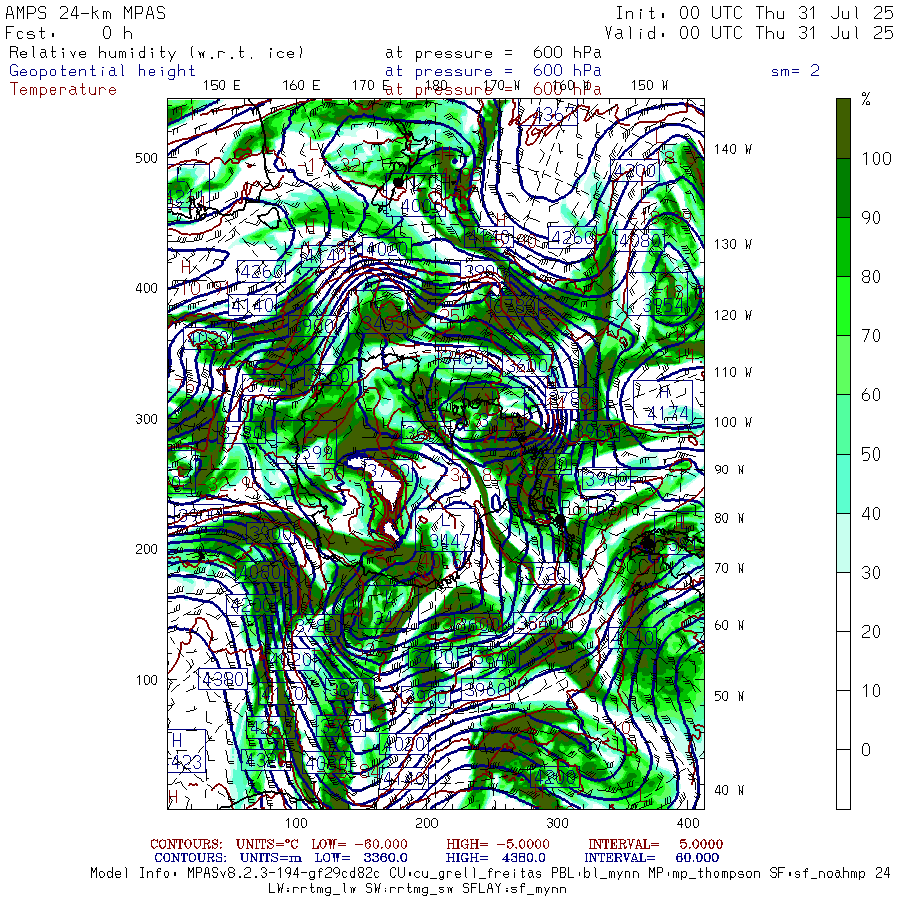Click the '70 W' longitude label

(729, 568)
